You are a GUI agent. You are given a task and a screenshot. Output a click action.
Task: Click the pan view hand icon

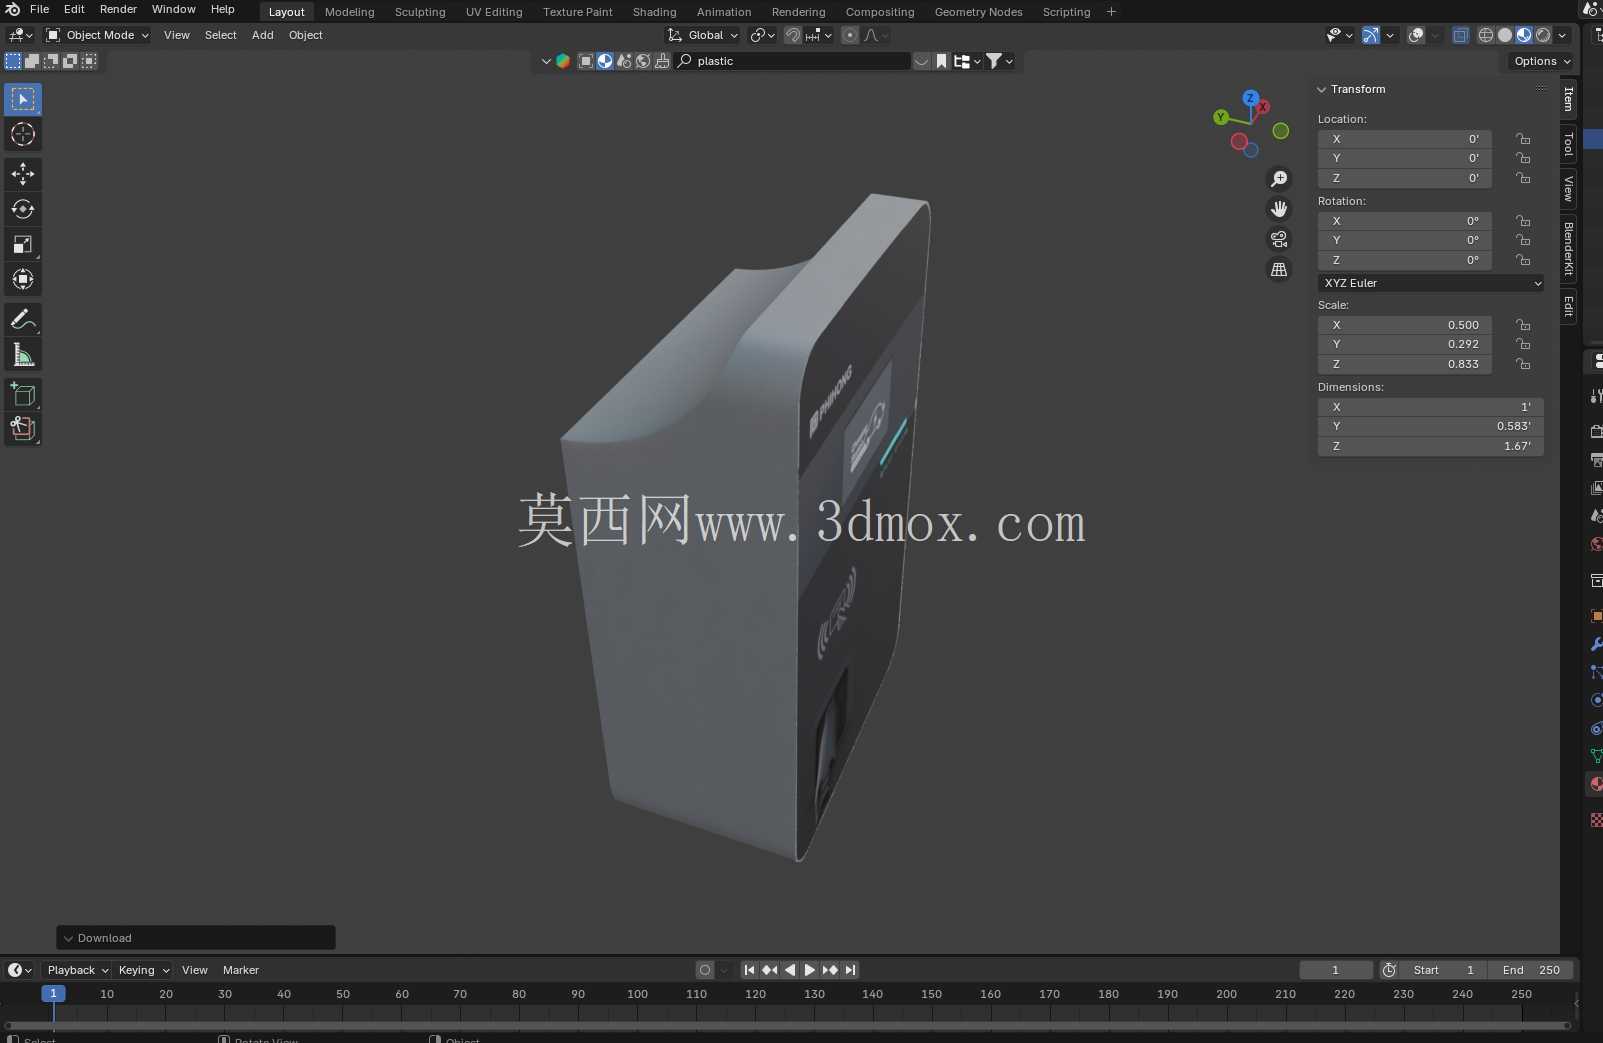click(x=1279, y=209)
